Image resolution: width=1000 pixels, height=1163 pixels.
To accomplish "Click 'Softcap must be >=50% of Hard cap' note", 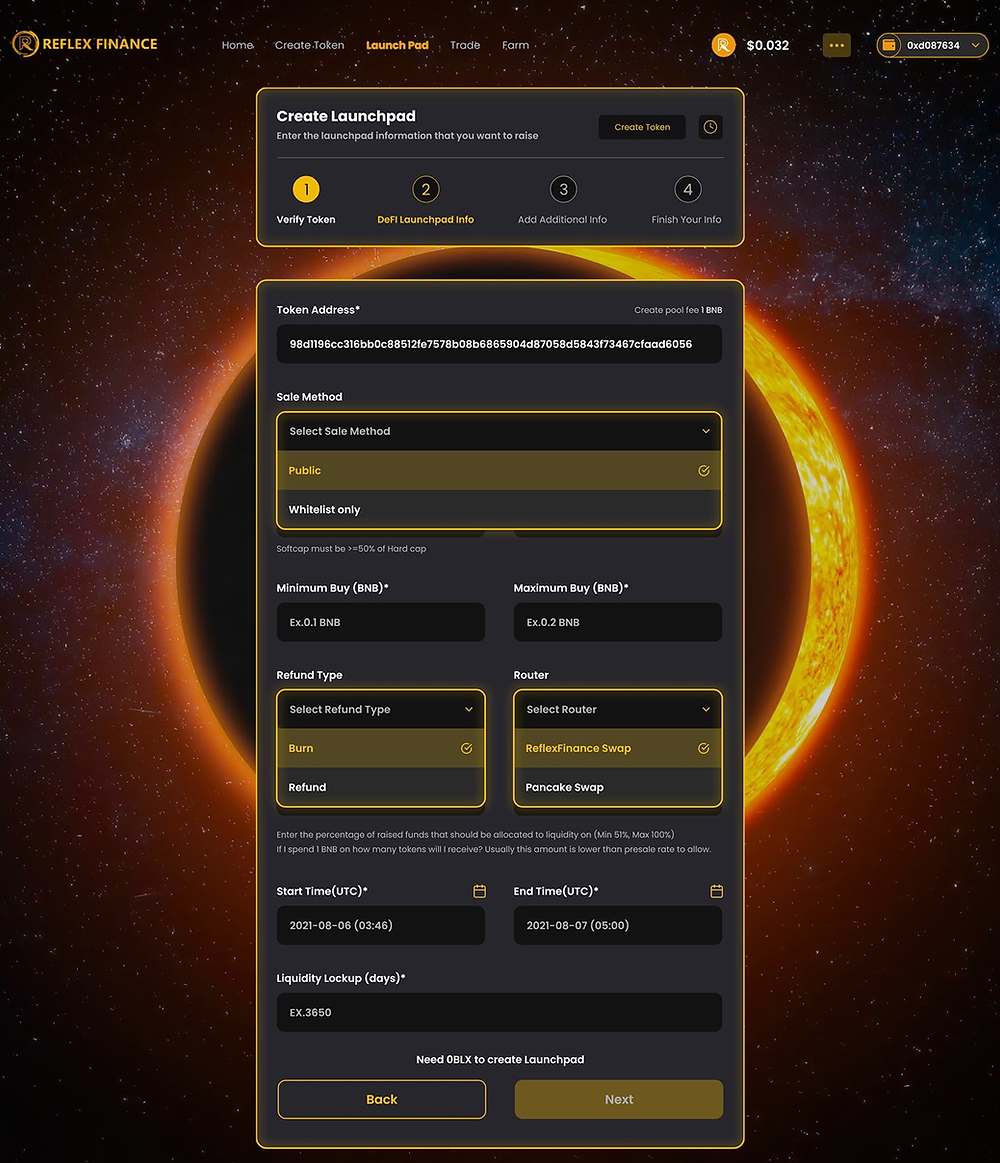I will (351, 549).
